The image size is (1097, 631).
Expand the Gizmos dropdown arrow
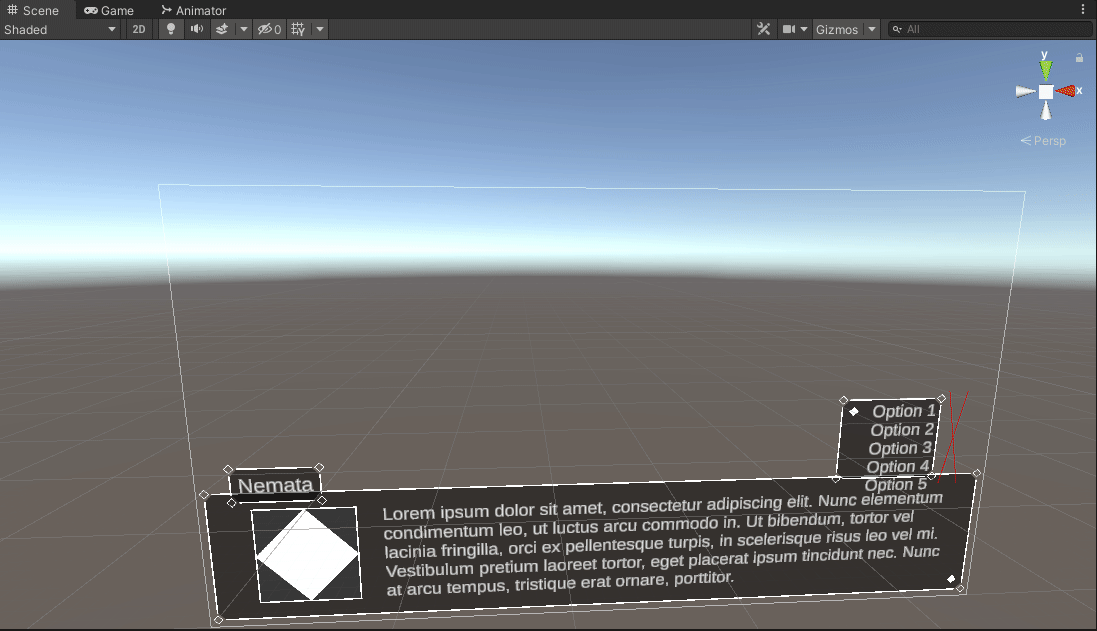[872, 29]
